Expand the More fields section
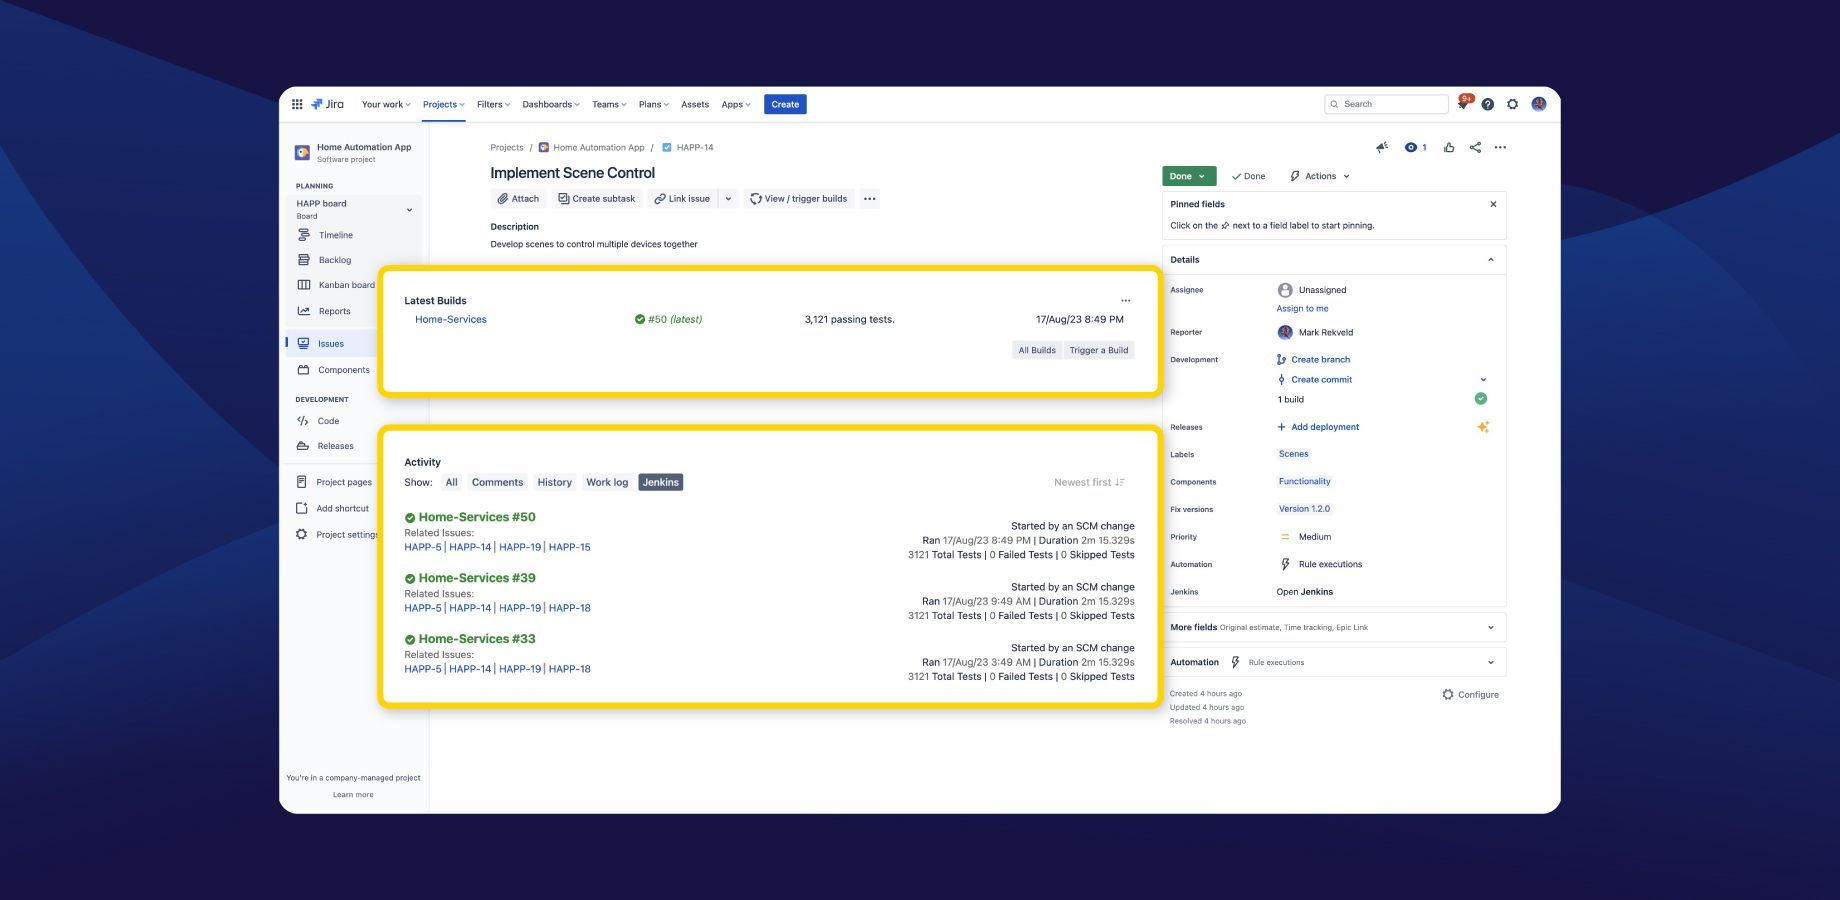The width and height of the screenshot is (1840, 900). pyautogui.click(x=1490, y=627)
